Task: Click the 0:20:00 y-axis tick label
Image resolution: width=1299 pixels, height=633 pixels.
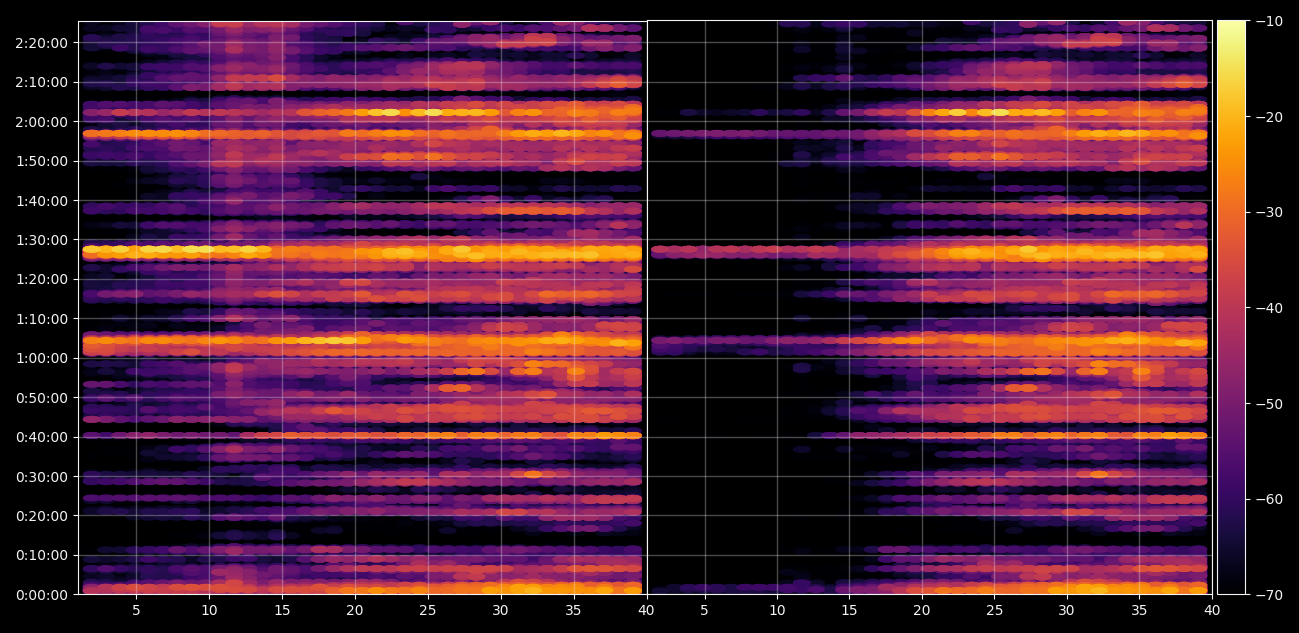Action: pyautogui.click(x=42, y=516)
